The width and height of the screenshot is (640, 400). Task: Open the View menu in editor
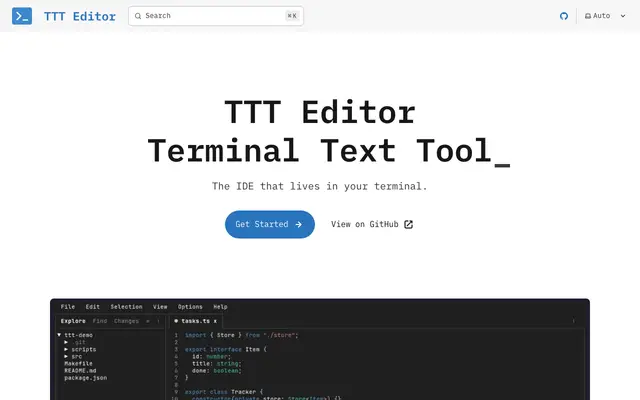[x=160, y=307]
